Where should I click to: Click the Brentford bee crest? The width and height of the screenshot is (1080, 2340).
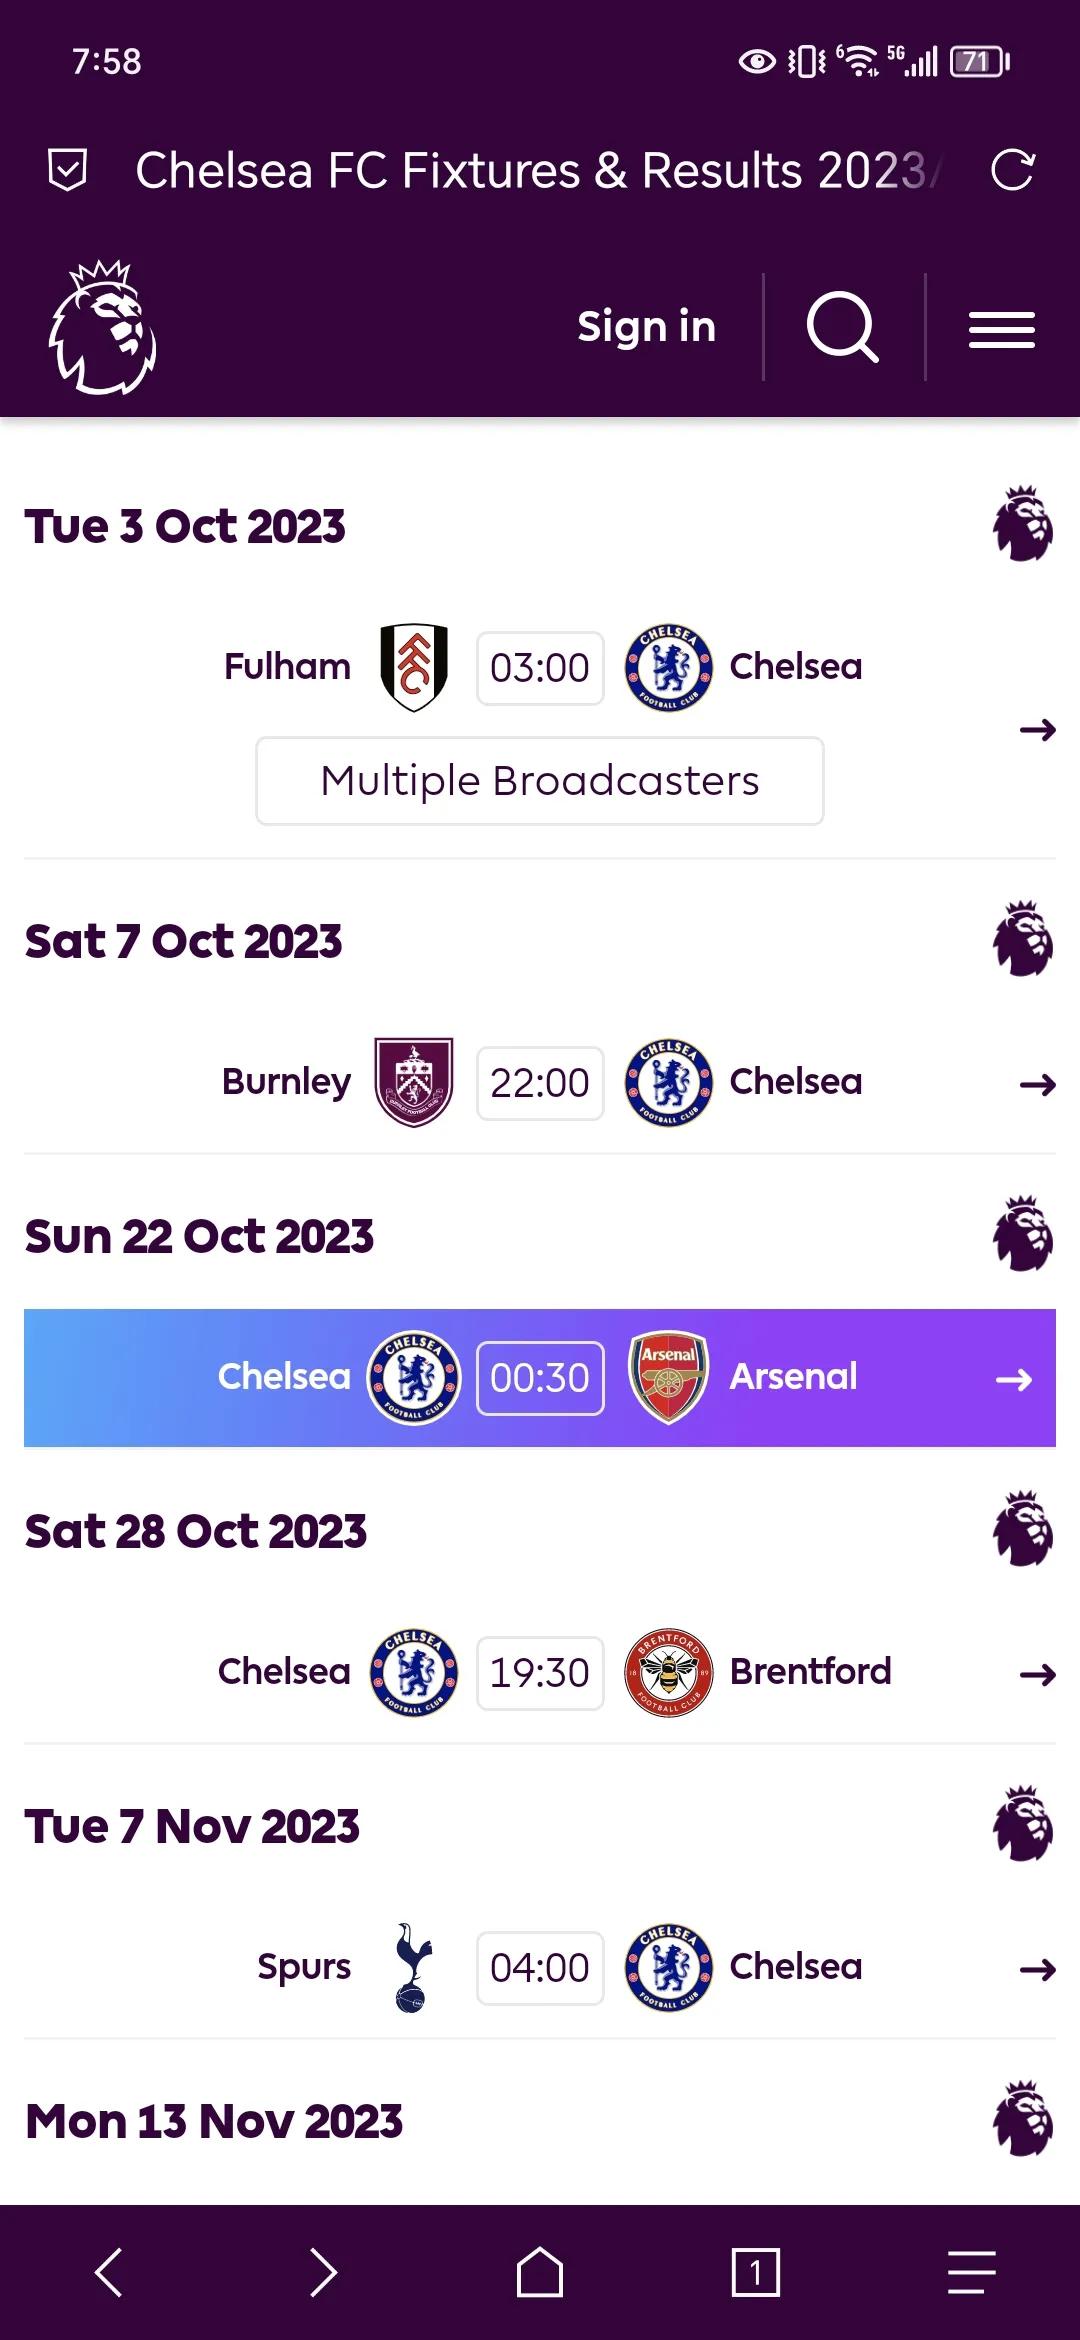click(668, 1672)
